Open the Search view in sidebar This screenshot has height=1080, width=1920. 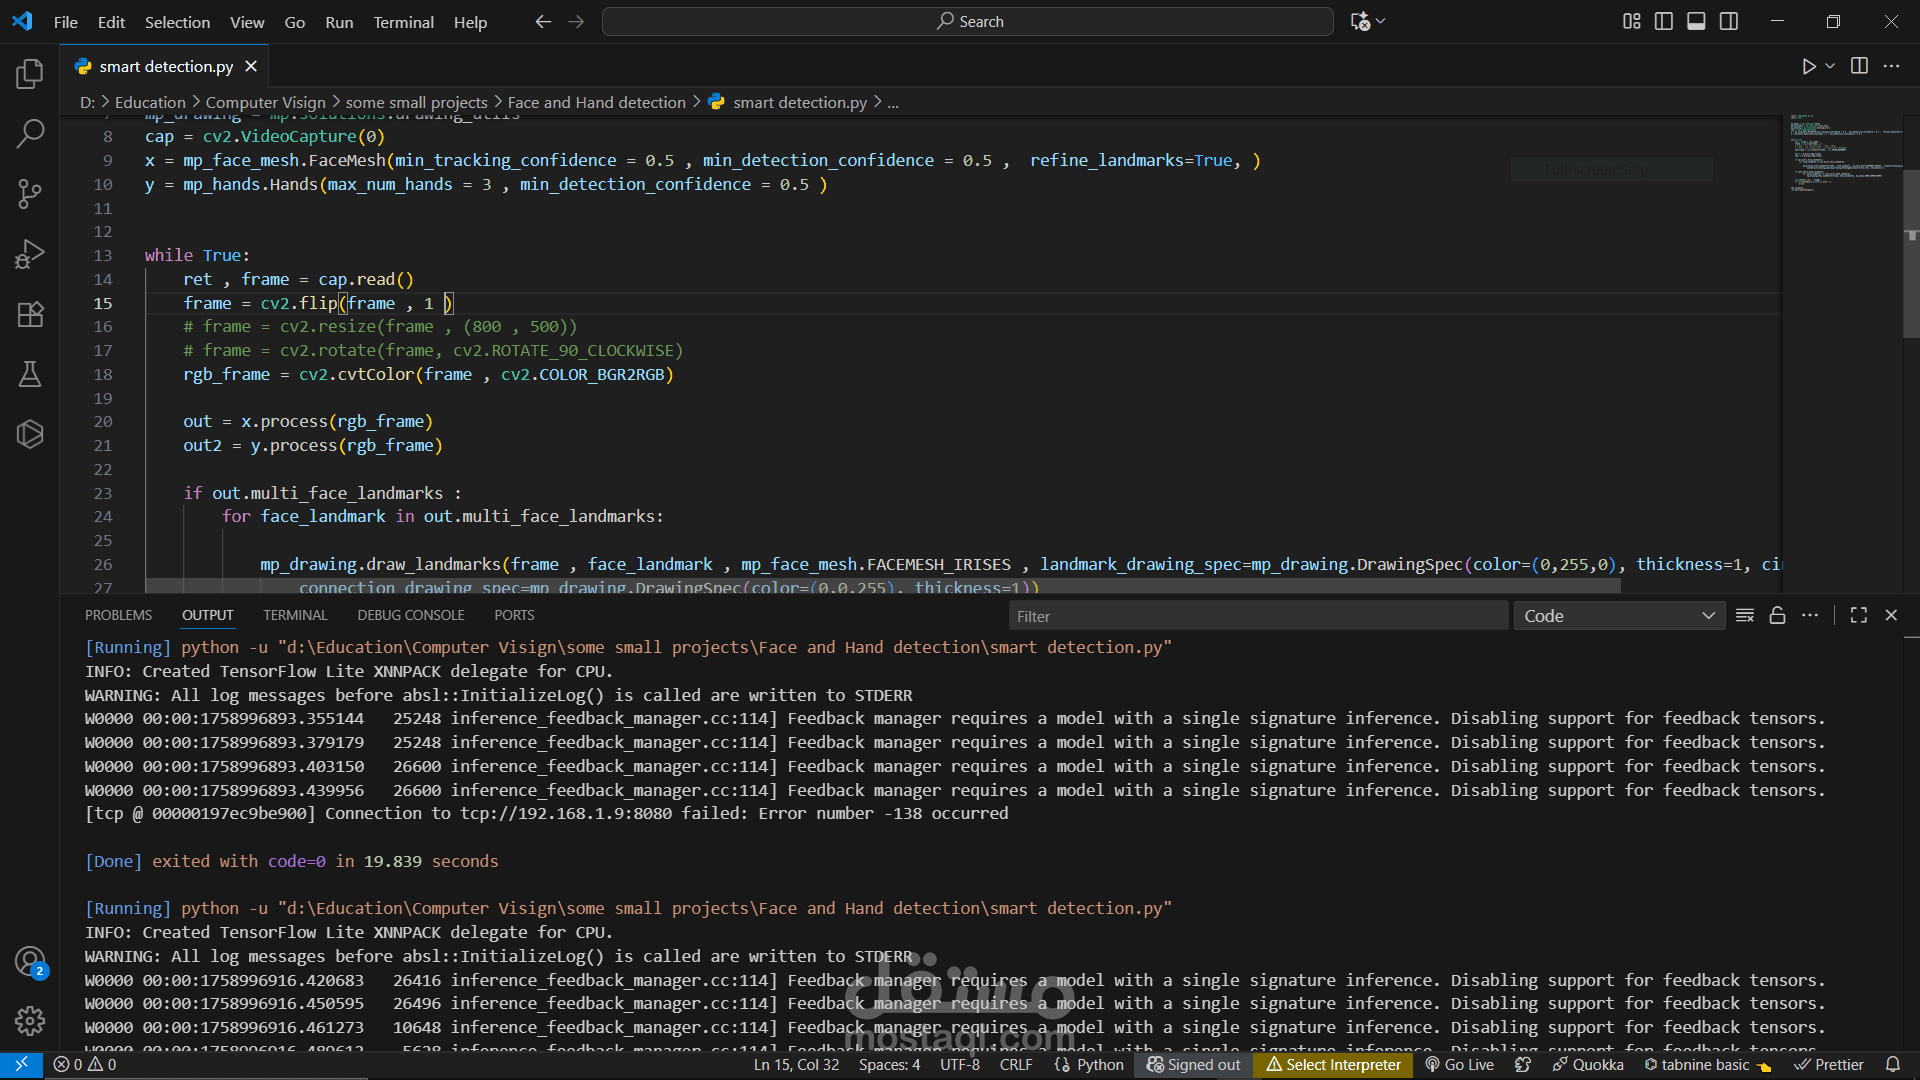coord(30,134)
